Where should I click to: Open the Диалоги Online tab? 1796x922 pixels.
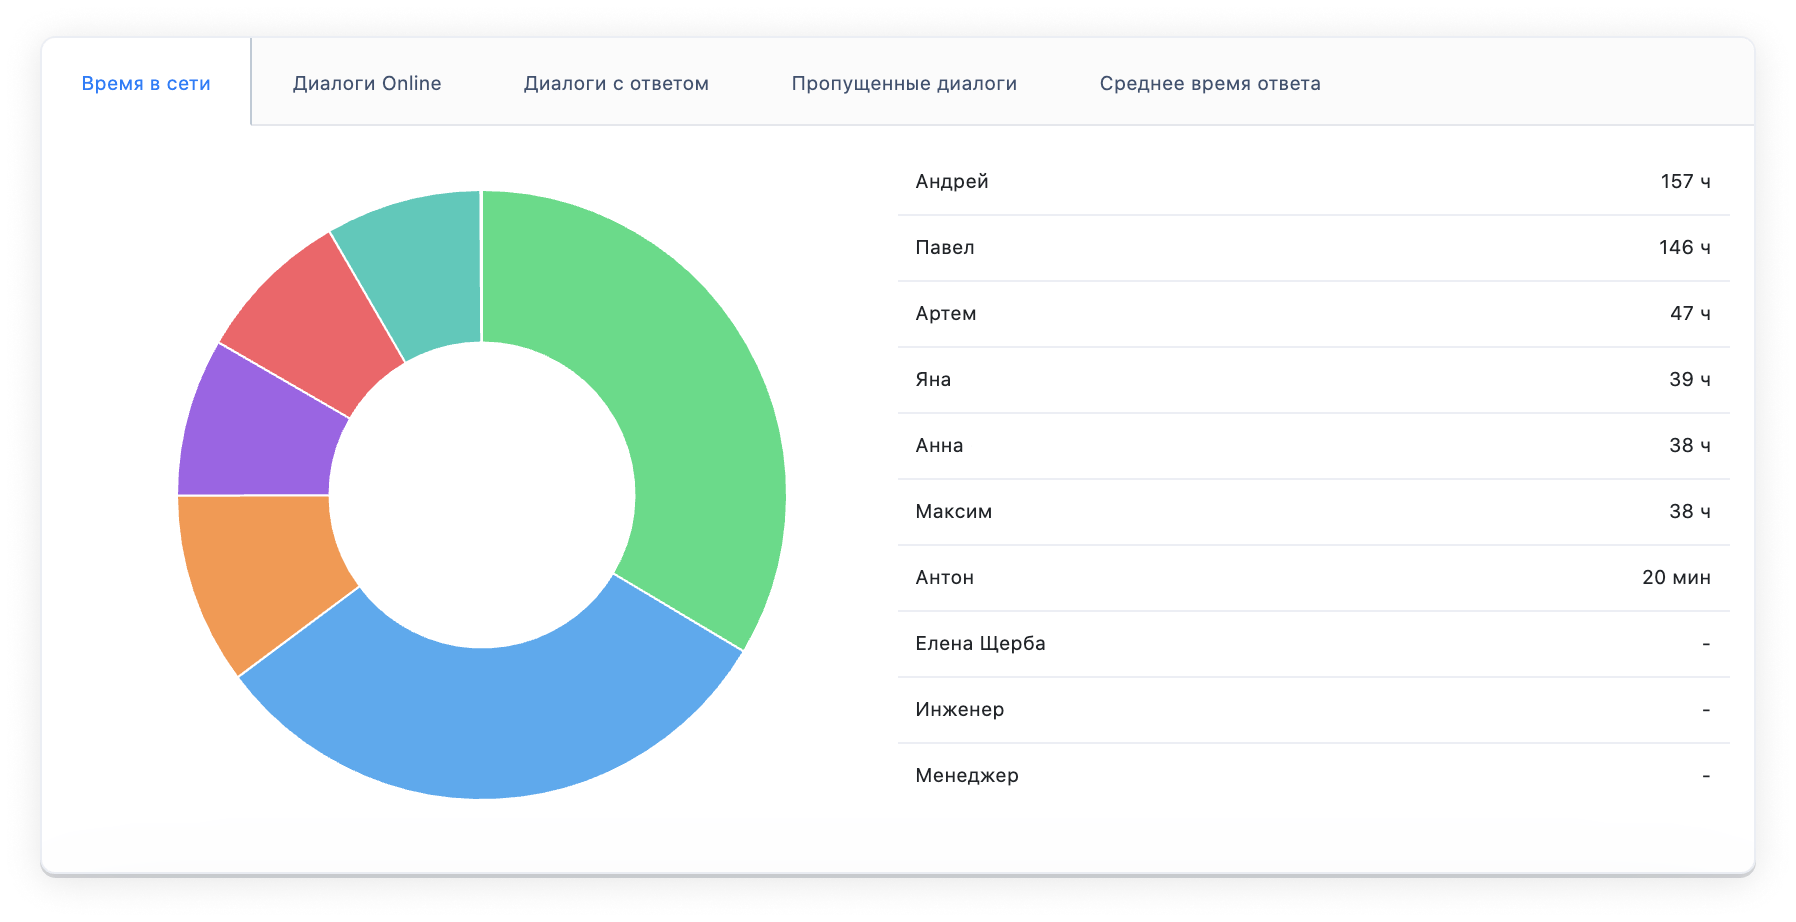tap(367, 84)
